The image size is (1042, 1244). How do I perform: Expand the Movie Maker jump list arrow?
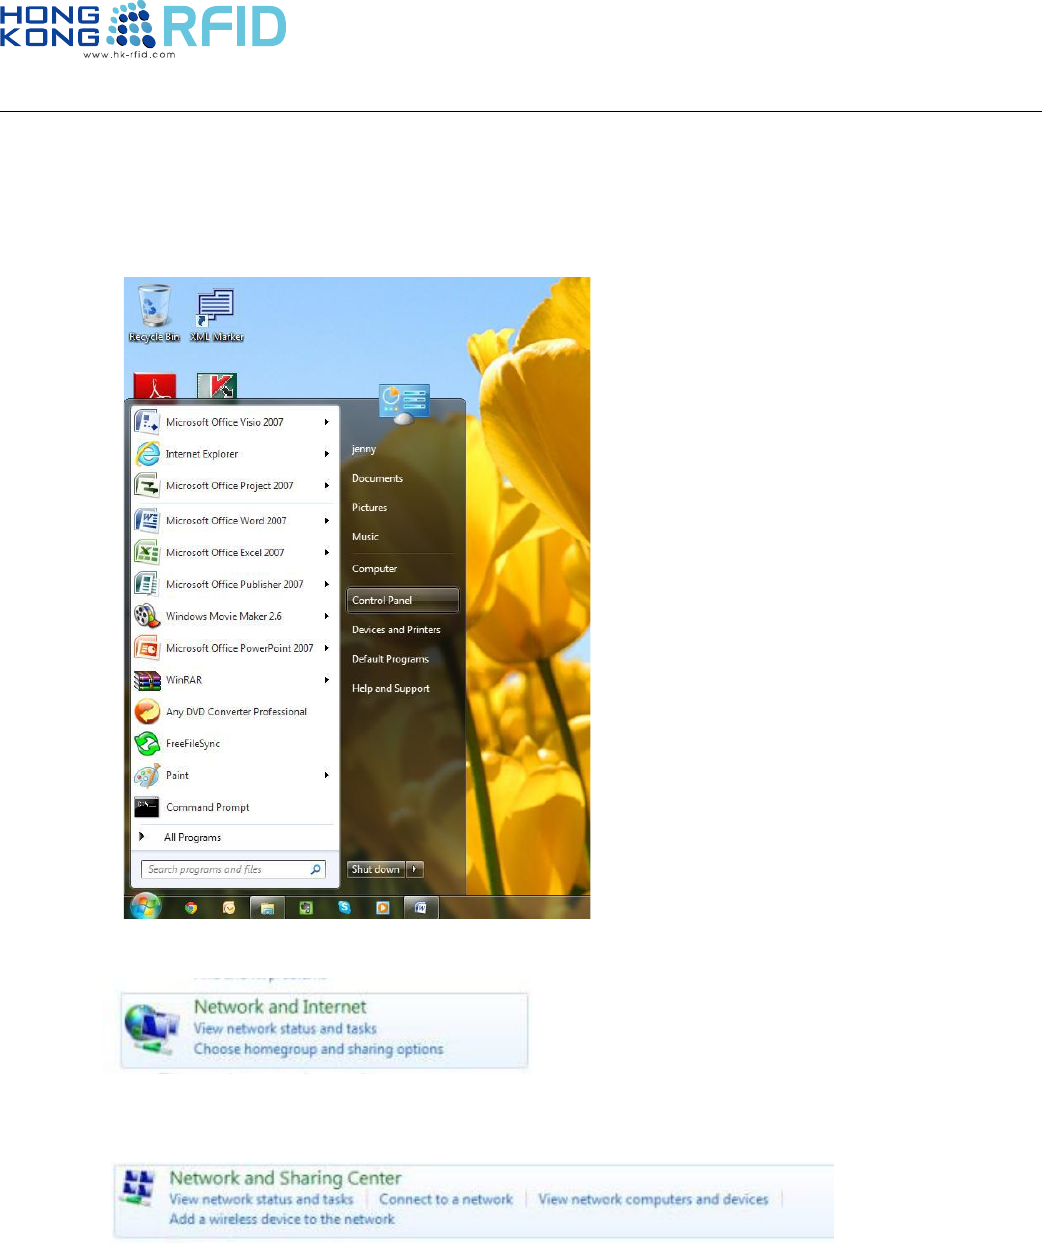point(327,616)
